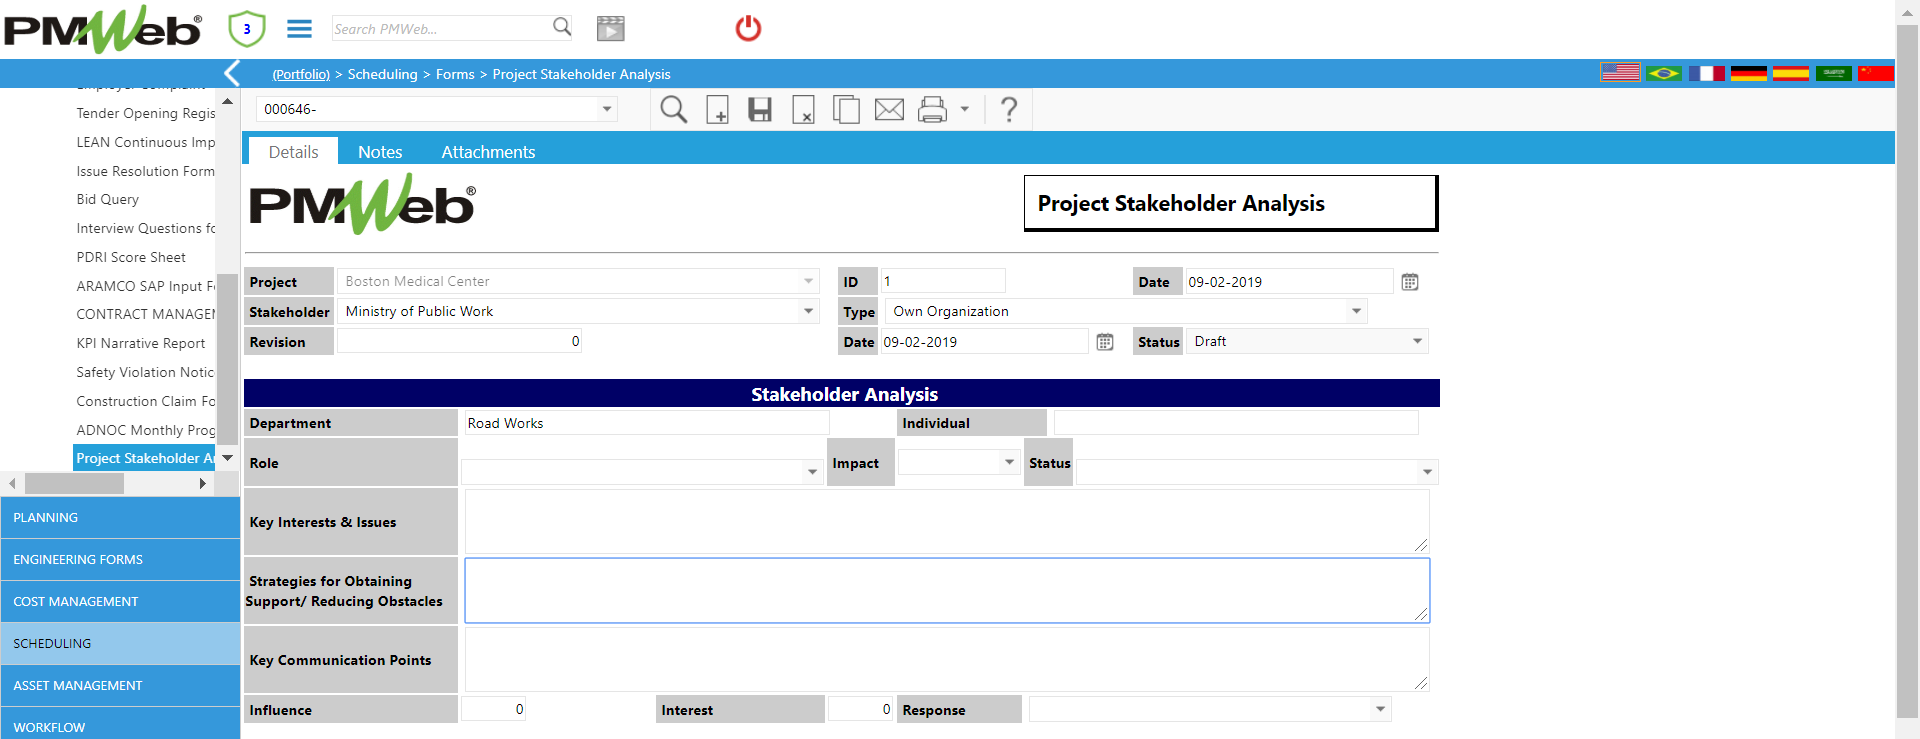Expand the Draft Status dropdown
This screenshot has height=739, width=1920.
(1417, 341)
